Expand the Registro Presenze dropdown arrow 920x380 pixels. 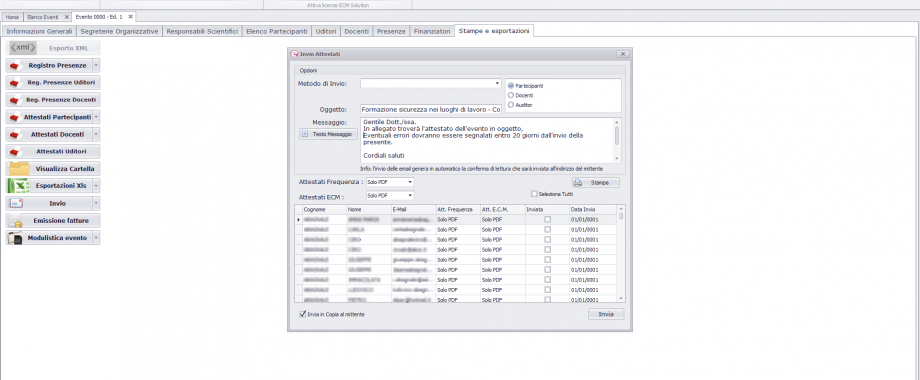coord(96,66)
